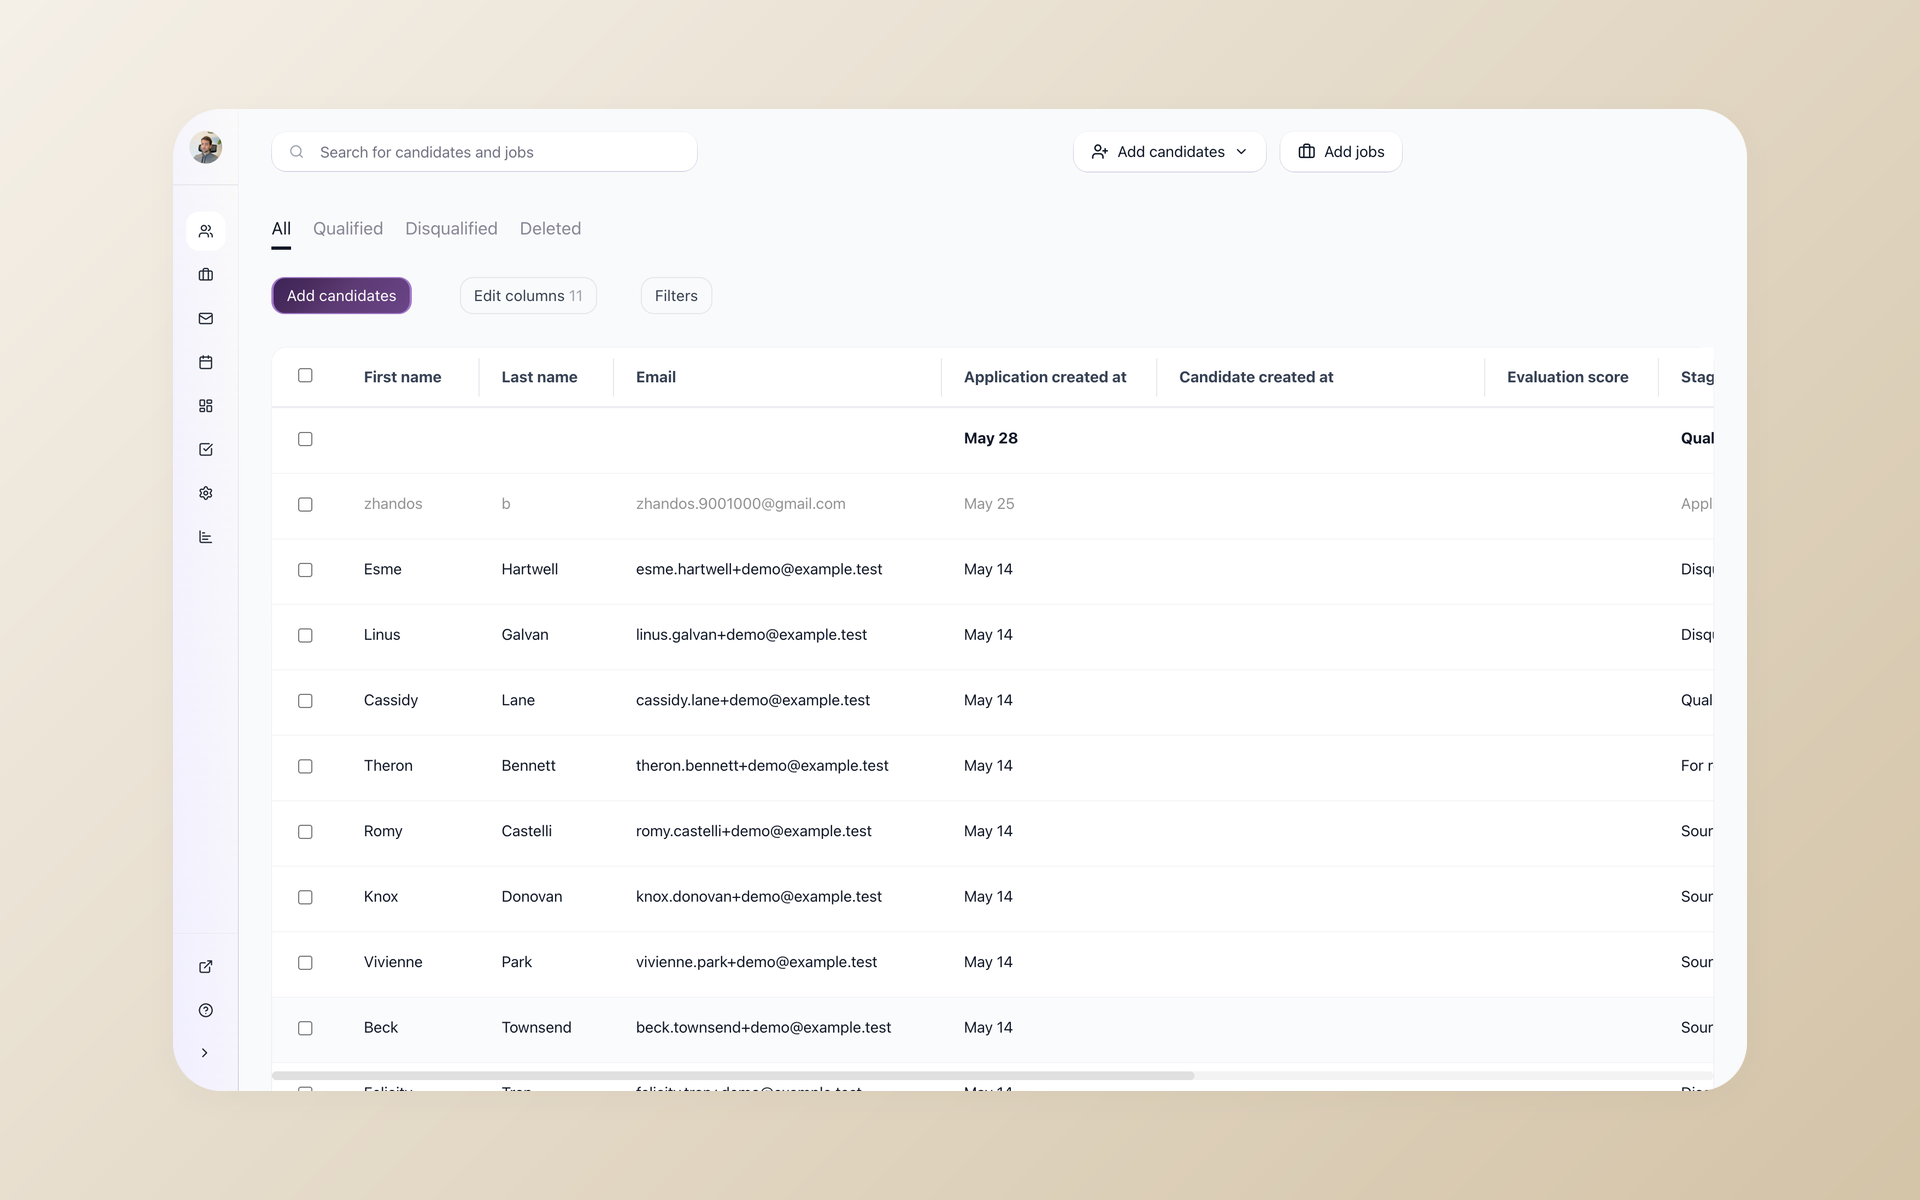This screenshot has width=1920, height=1200.
Task: Click knox.donovan+demo@example.test email cell
Action: click(759, 897)
